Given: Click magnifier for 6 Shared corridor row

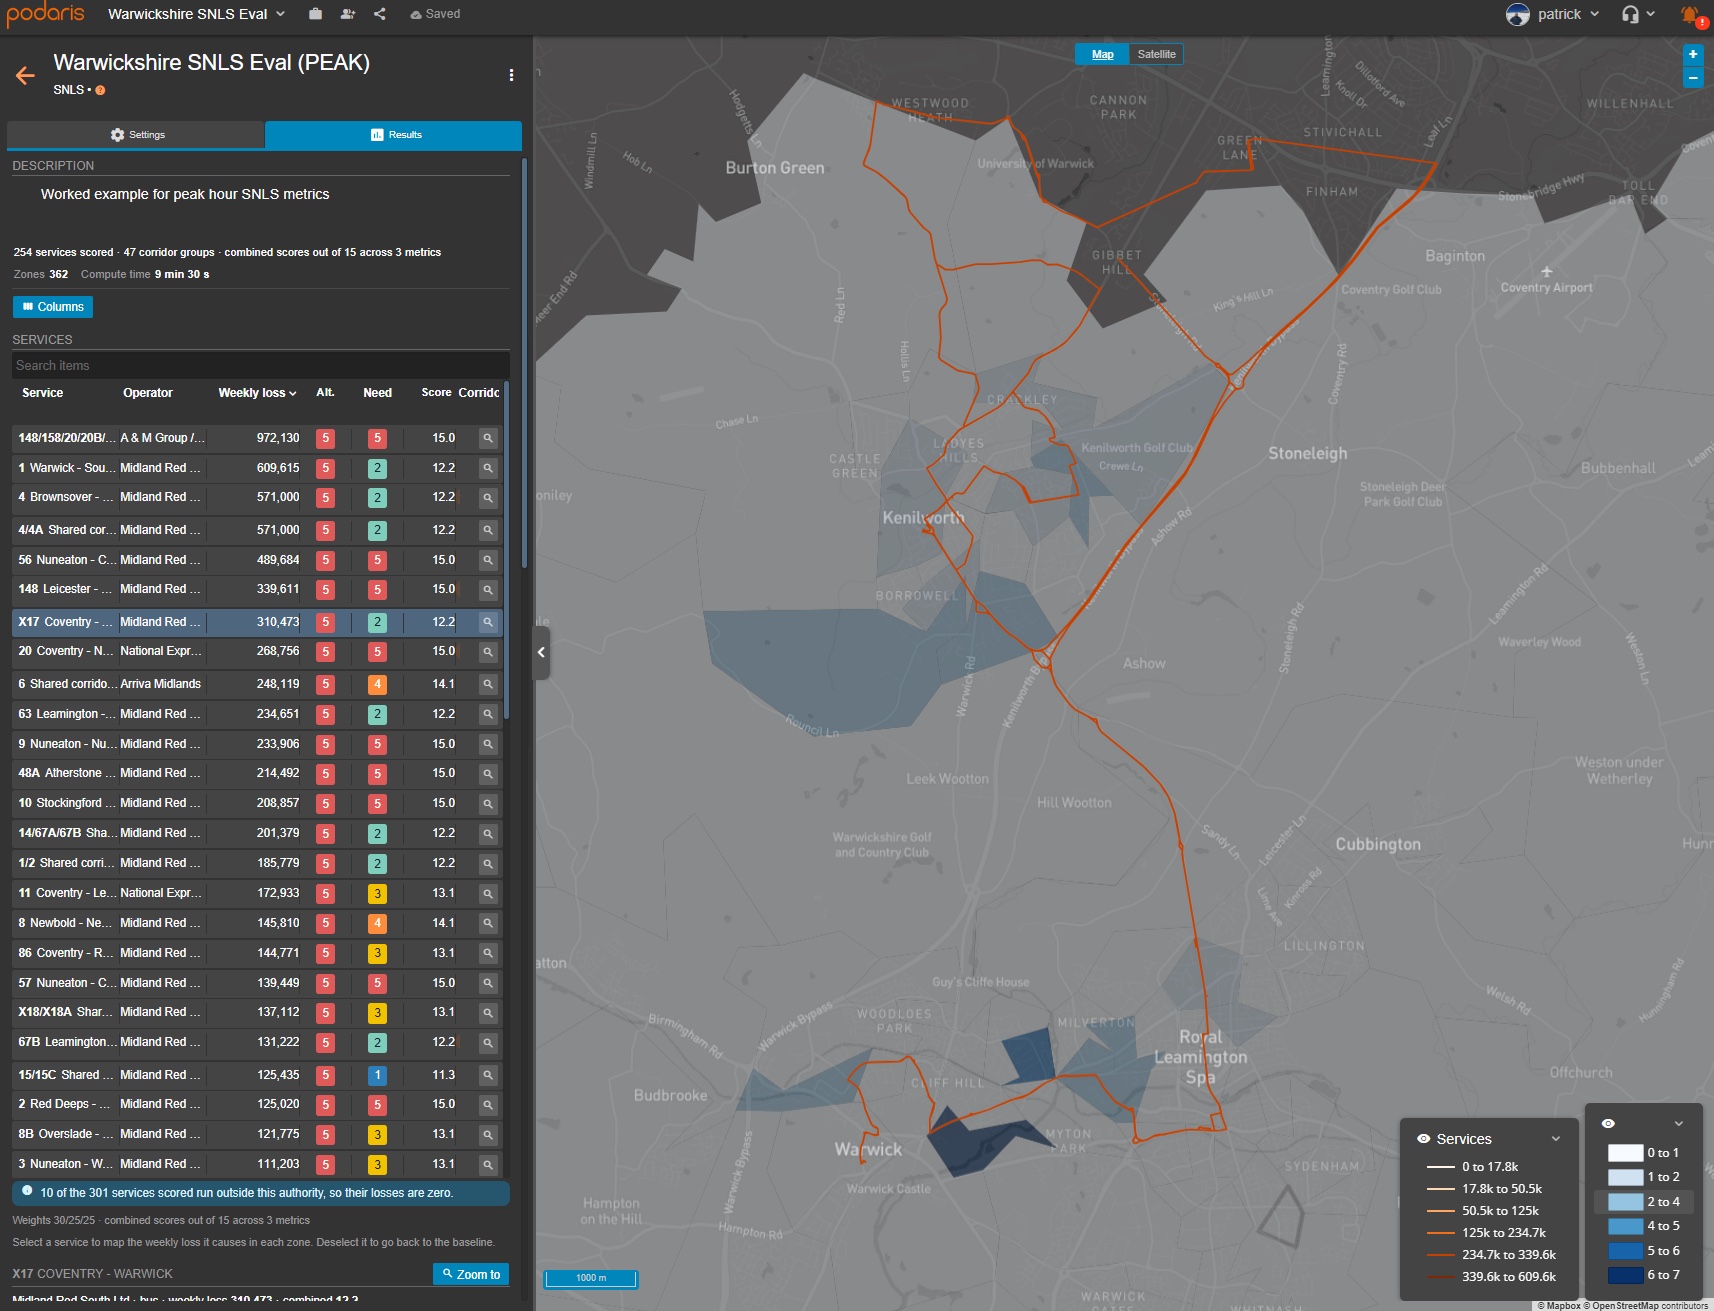Looking at the screenshot, I should coord(488,684).
